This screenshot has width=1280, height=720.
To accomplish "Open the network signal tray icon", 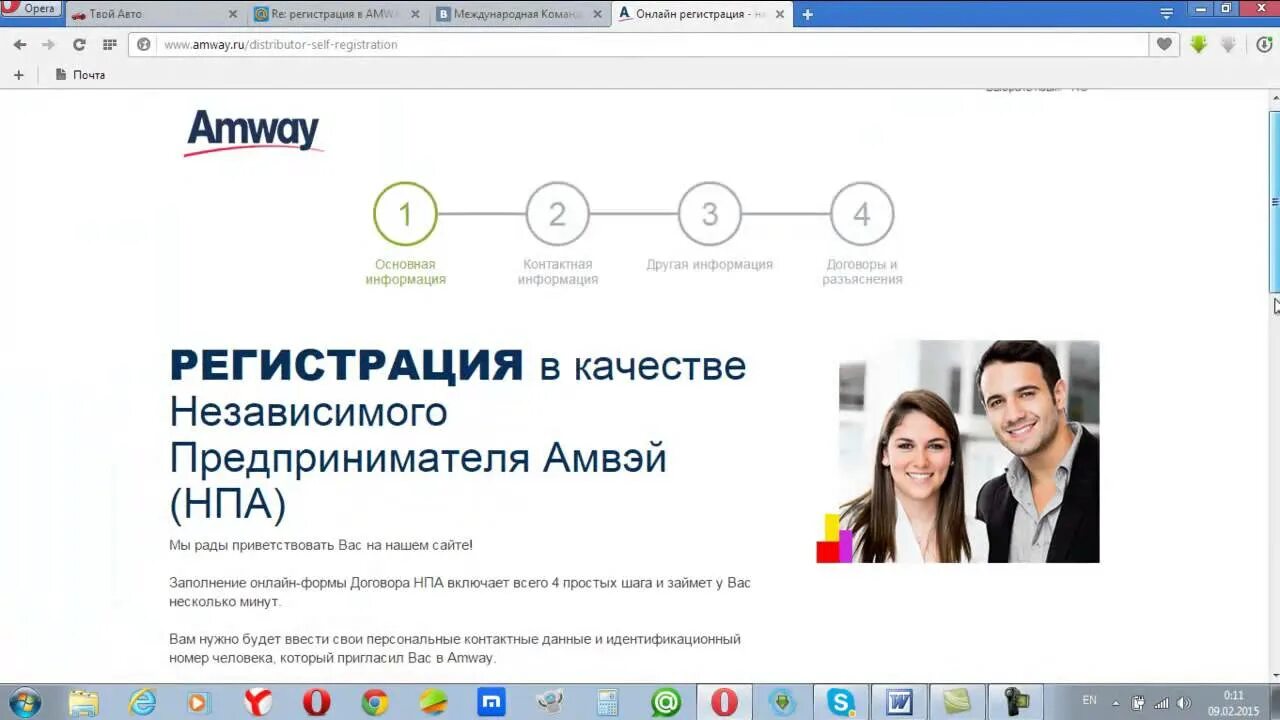I will [x=1161, y=702].
